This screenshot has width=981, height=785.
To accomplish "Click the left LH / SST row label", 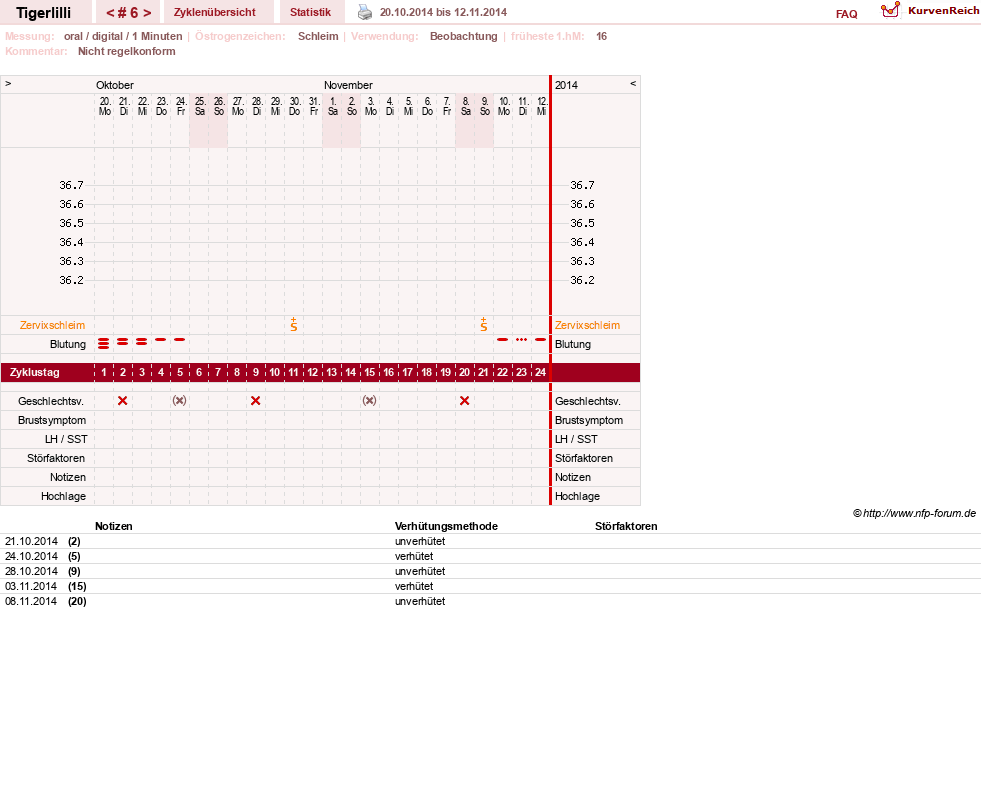I will click(x=66, y=439).
